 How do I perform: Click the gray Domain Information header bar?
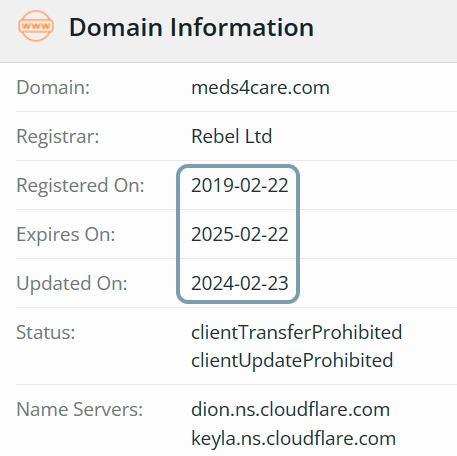[x=228, y=31]
